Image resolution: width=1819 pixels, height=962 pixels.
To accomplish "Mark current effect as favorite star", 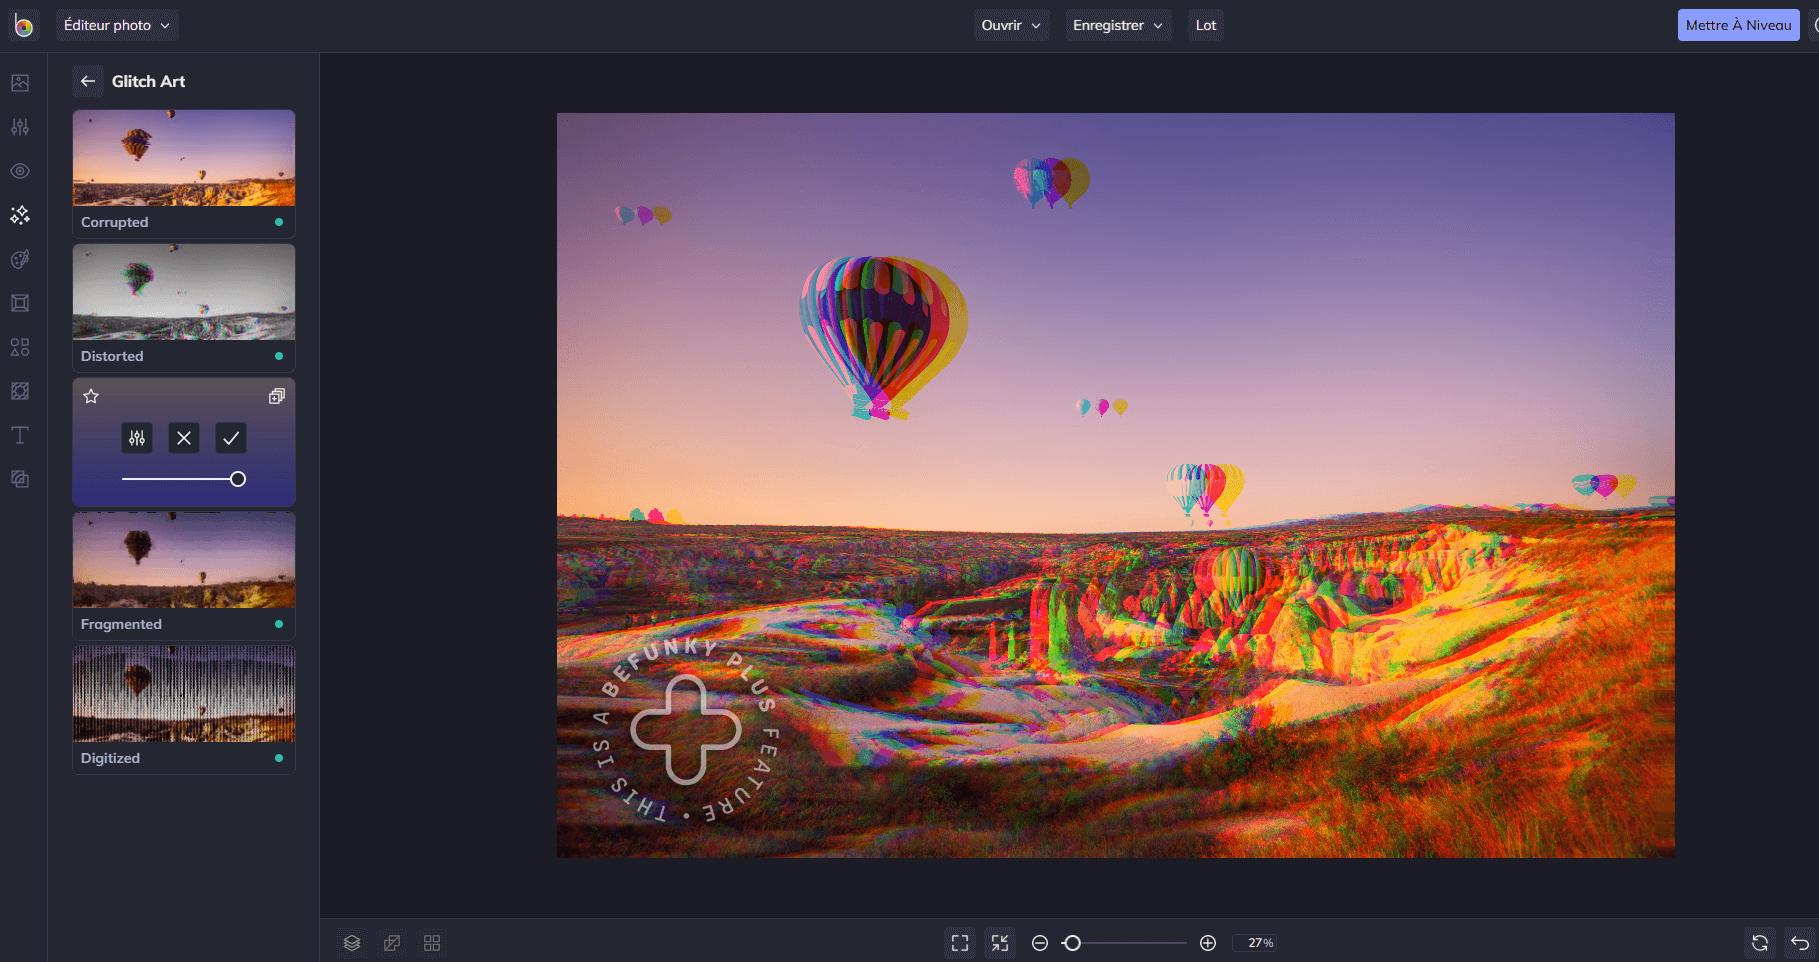I will (x=91, y=396).
